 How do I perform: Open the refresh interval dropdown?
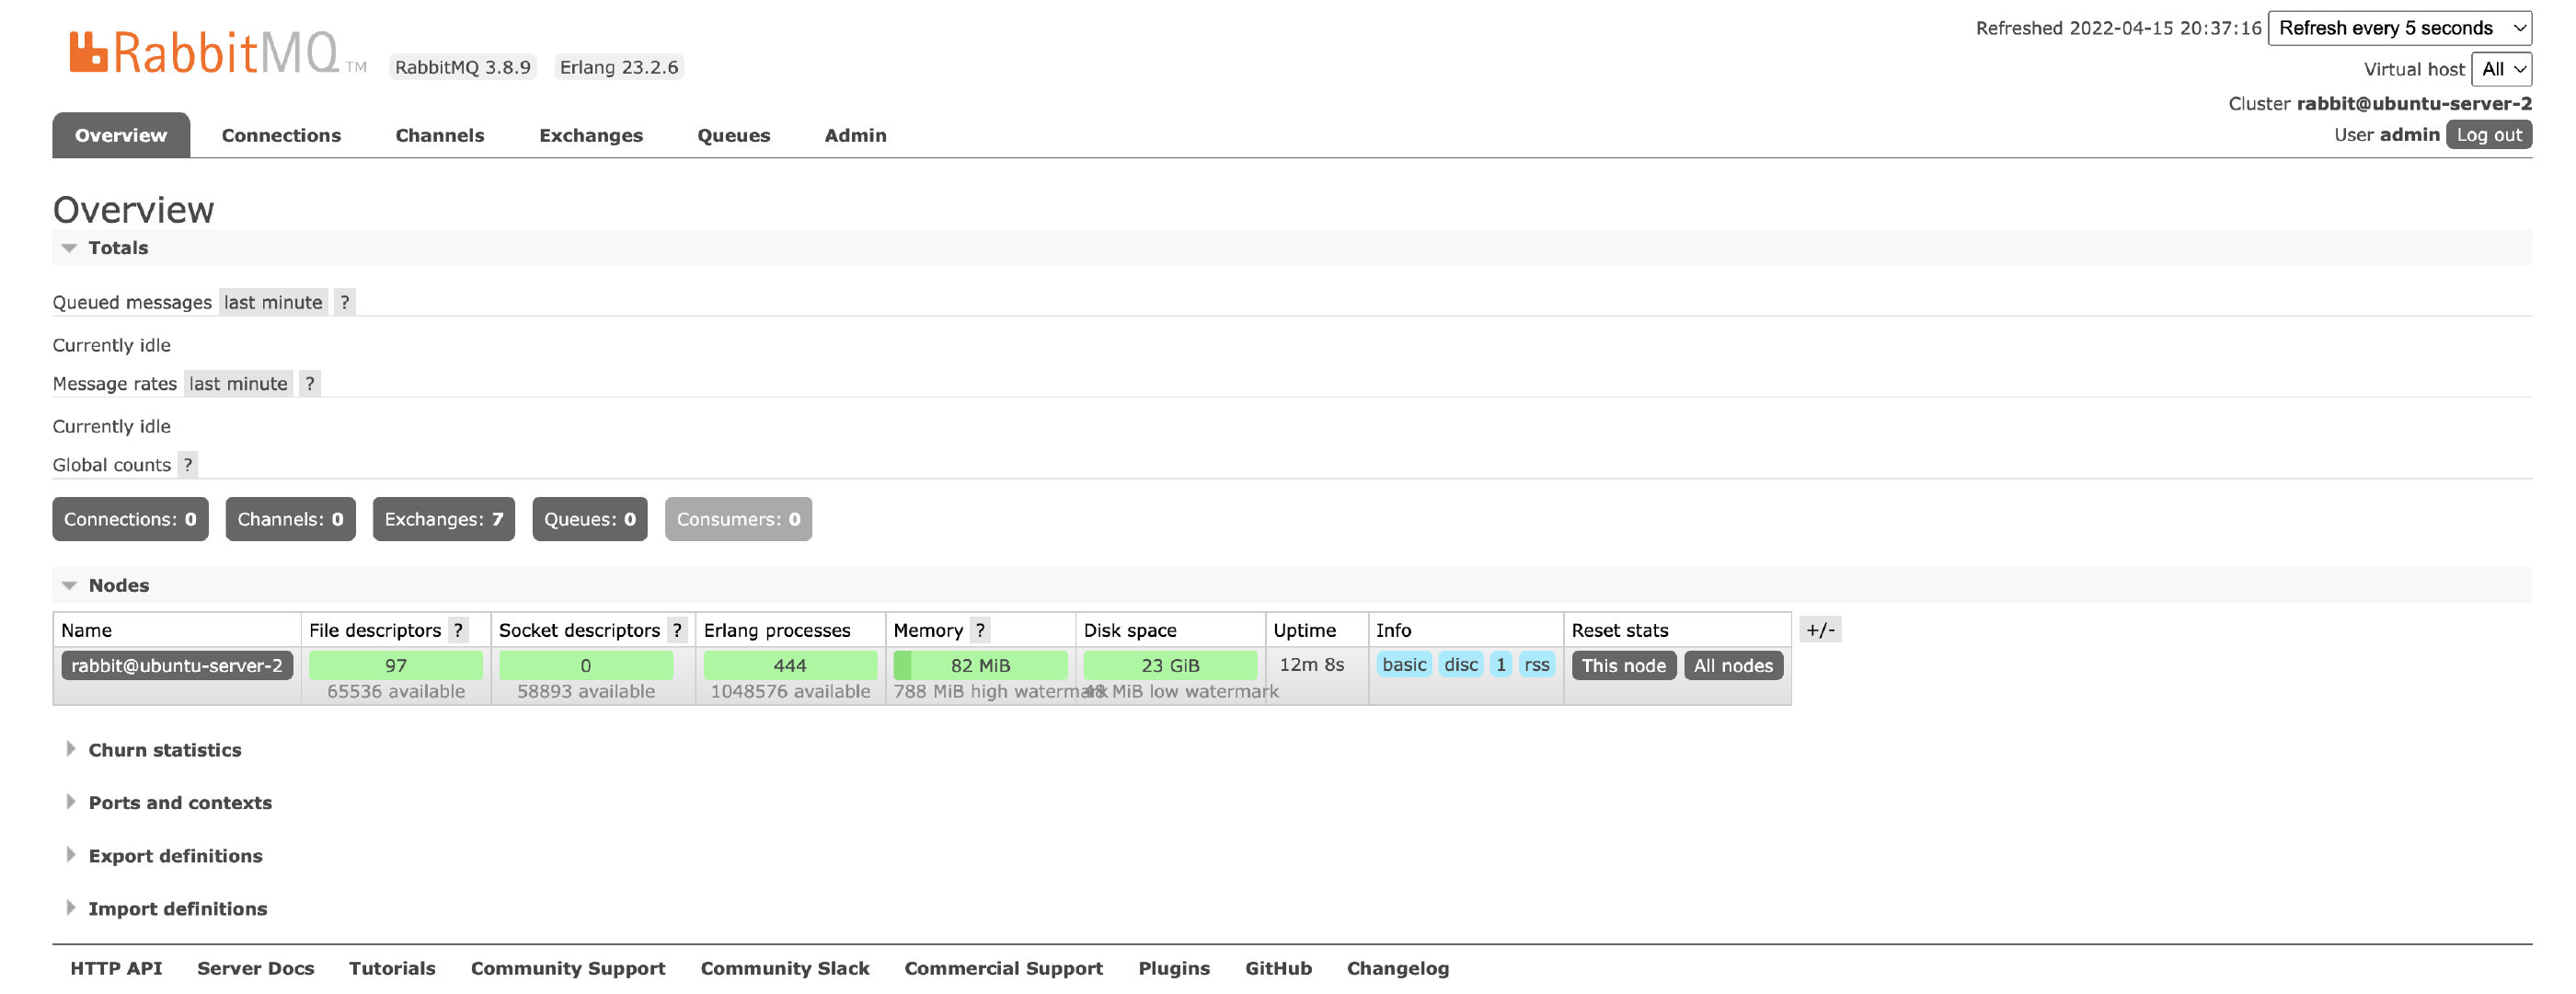pos(2398,28)
